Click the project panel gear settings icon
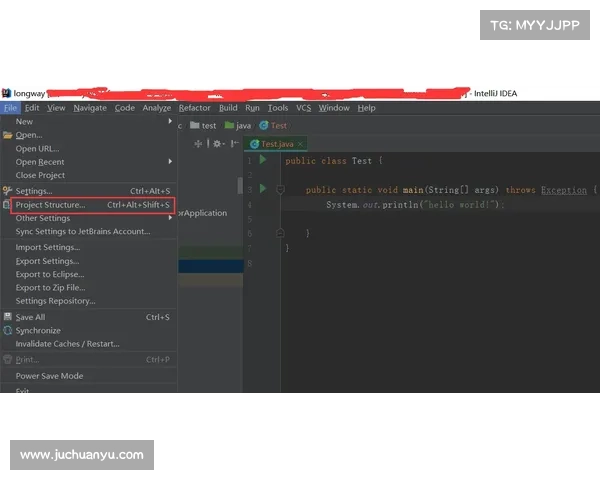Screen dimensions: 600x480 tap(217, 144)
